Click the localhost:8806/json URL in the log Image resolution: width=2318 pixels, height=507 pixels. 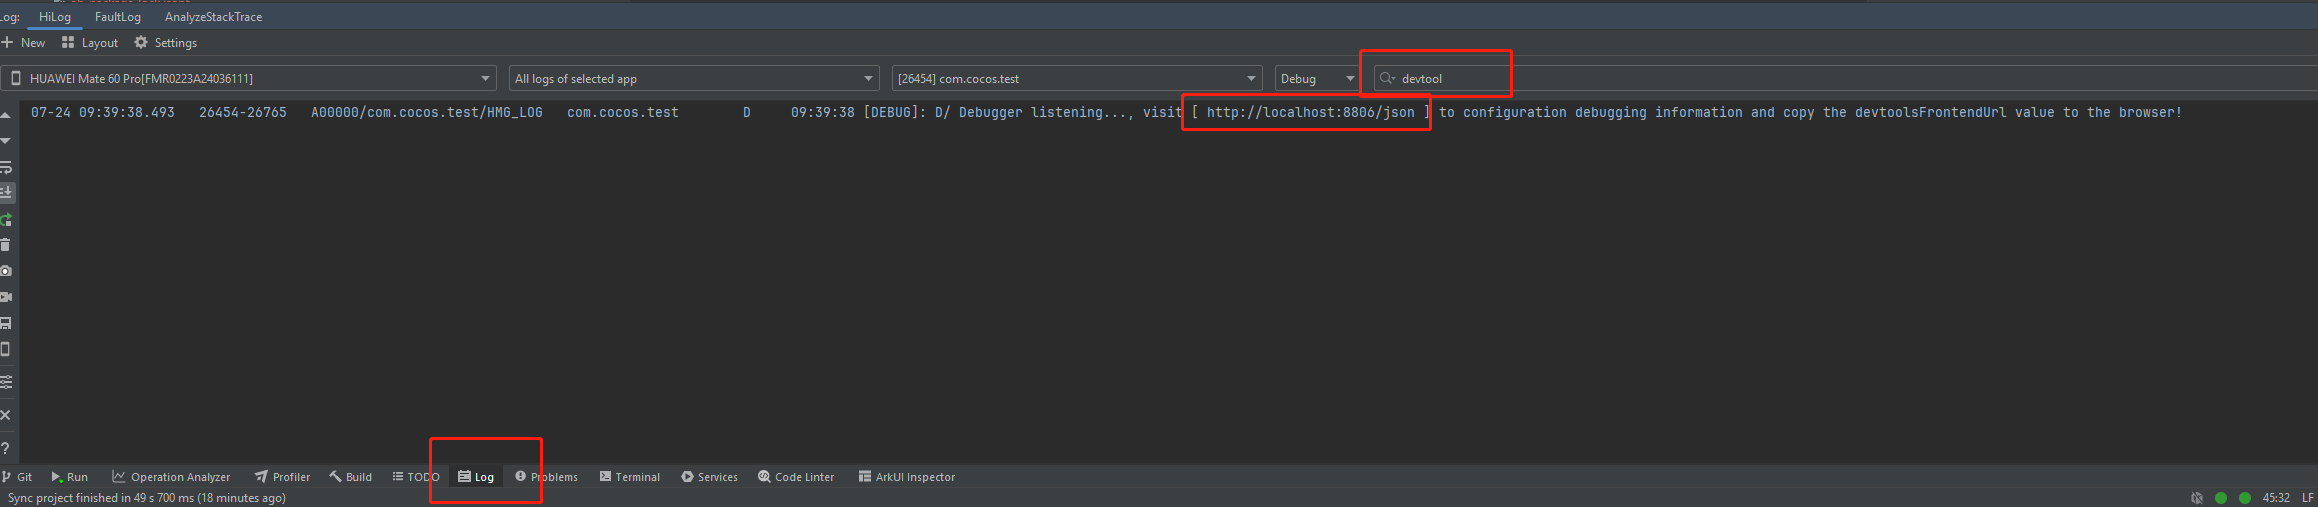pos(1310,112)
